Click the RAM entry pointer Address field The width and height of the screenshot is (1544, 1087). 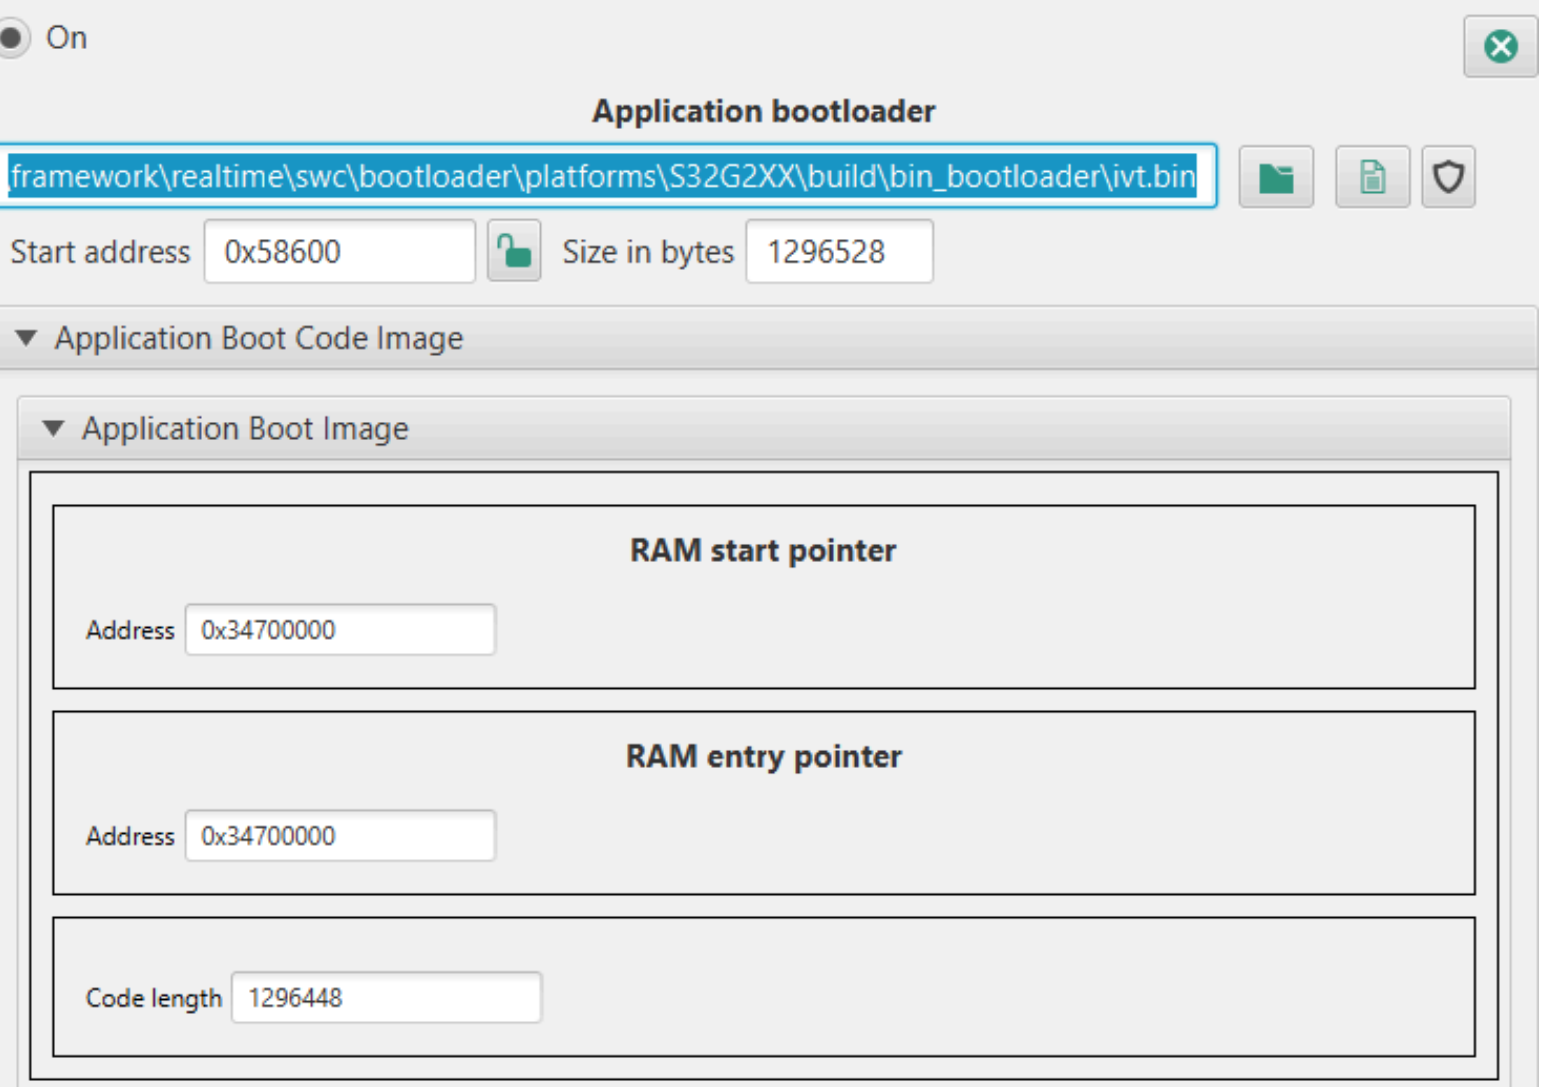click(340, 836)
